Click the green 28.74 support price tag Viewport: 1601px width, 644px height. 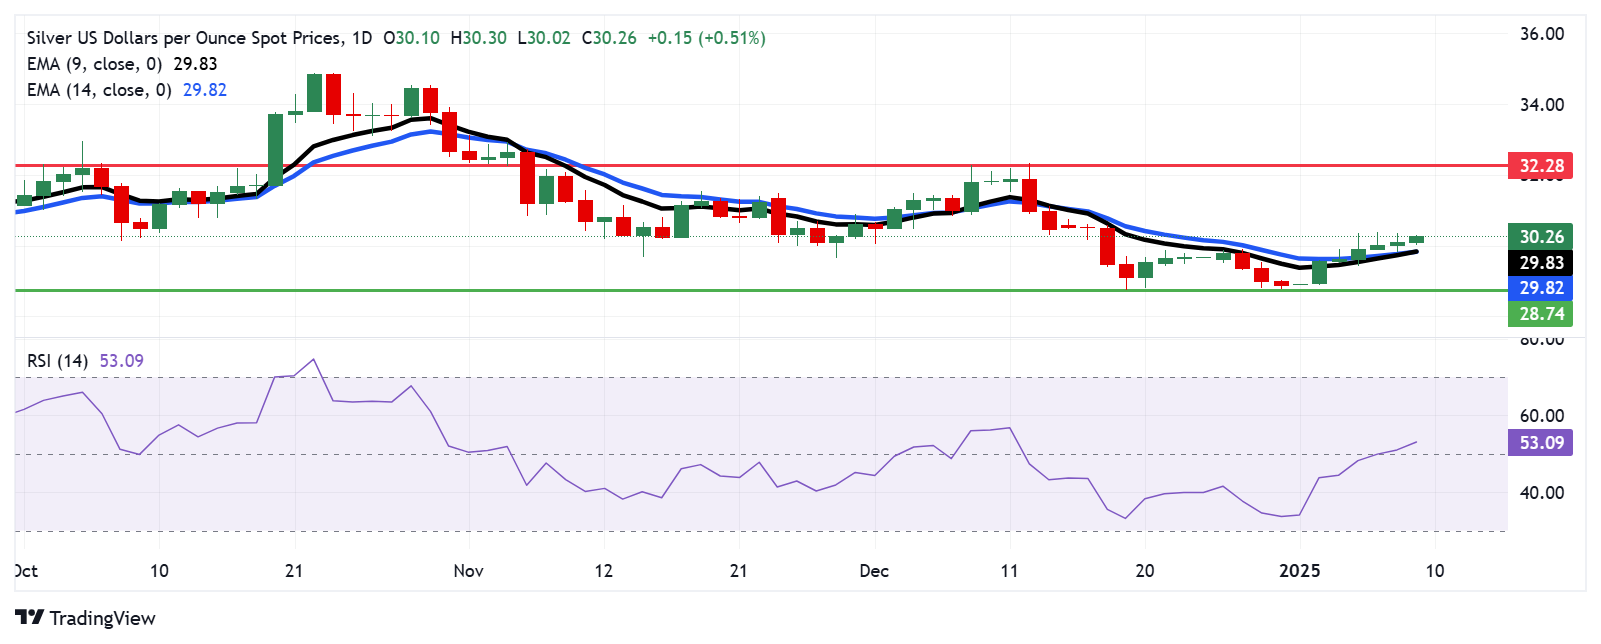tap(1540, 314)
